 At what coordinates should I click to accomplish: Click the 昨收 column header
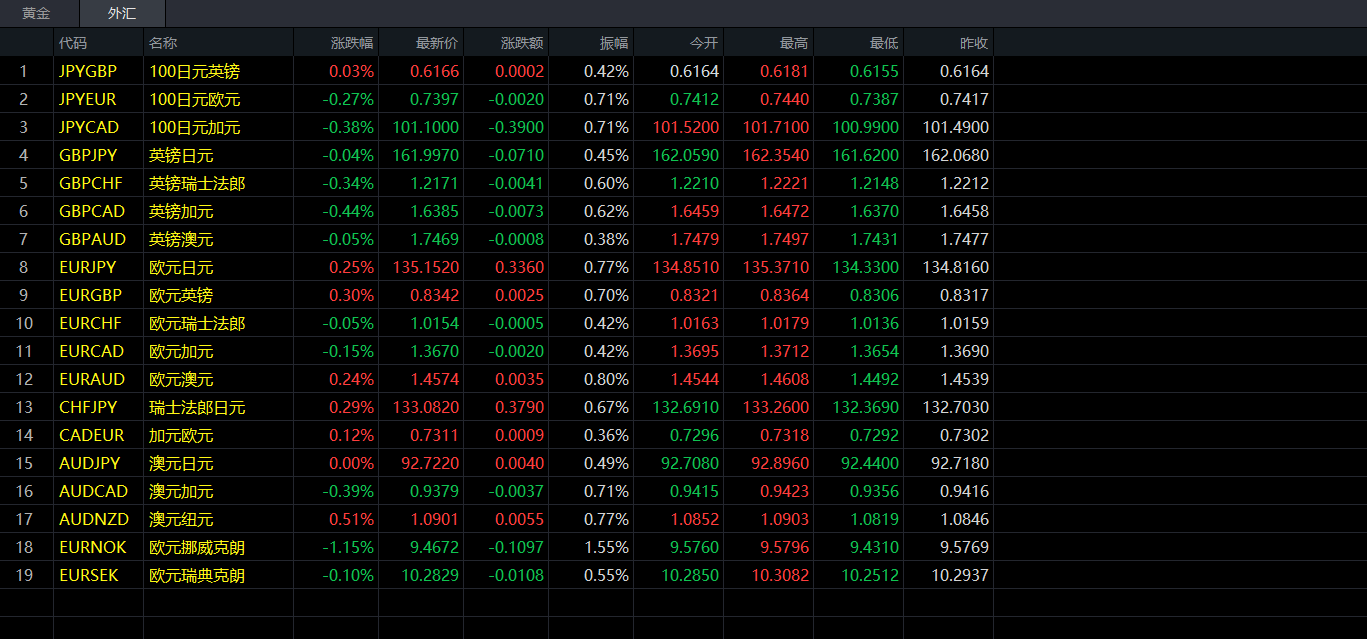(x=973, y=43)
